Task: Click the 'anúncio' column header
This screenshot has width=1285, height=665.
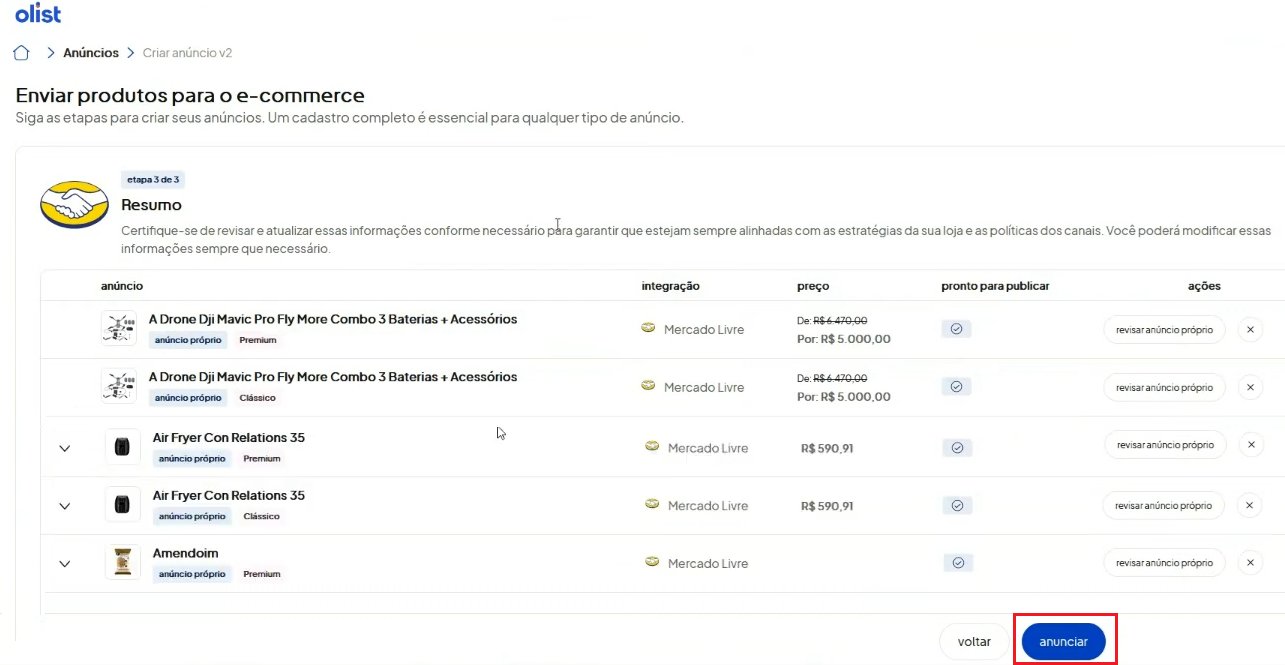Action: coord(122,286)
